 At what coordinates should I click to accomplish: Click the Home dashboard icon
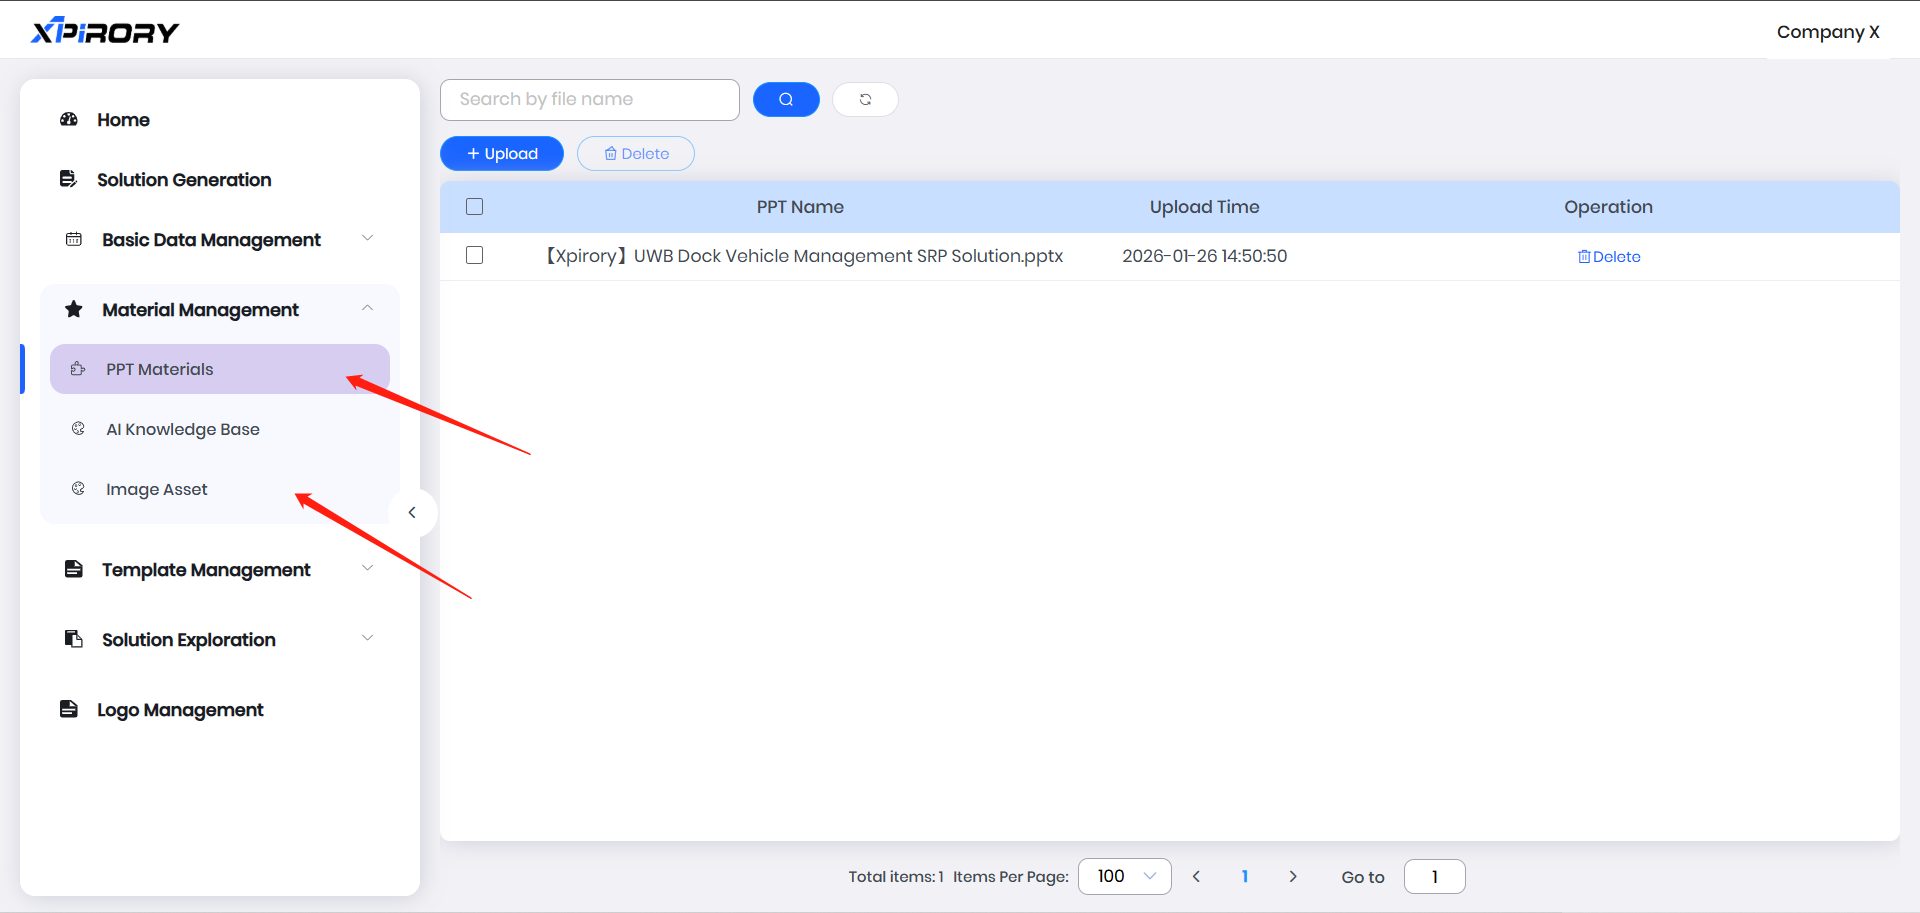coord(69,120)
